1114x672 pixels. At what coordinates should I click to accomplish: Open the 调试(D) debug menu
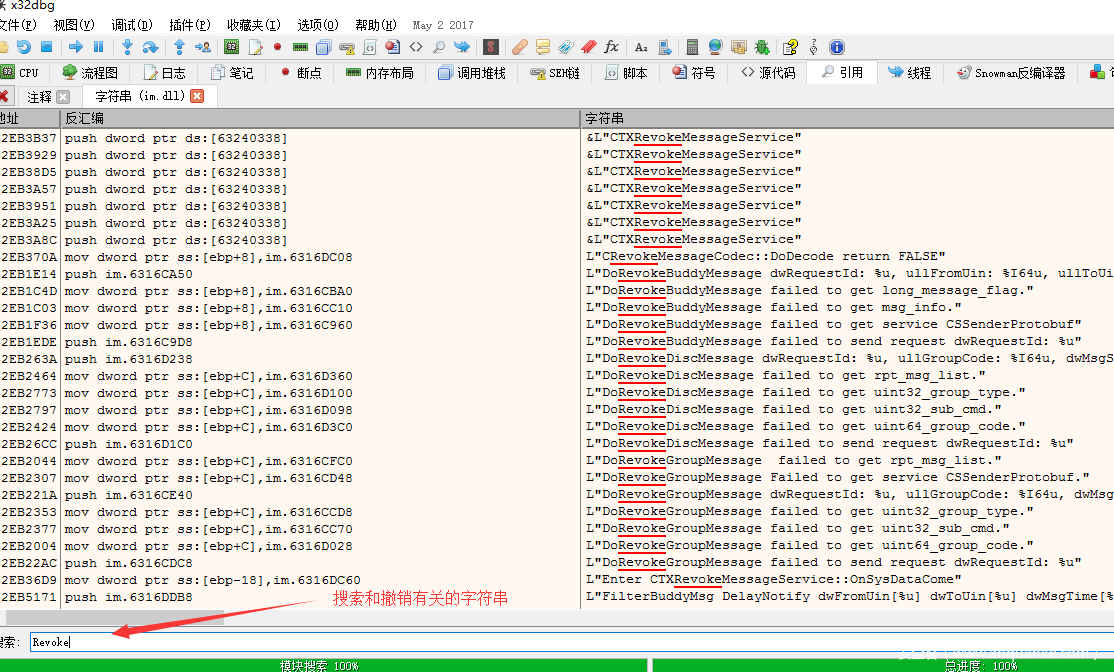132,25
